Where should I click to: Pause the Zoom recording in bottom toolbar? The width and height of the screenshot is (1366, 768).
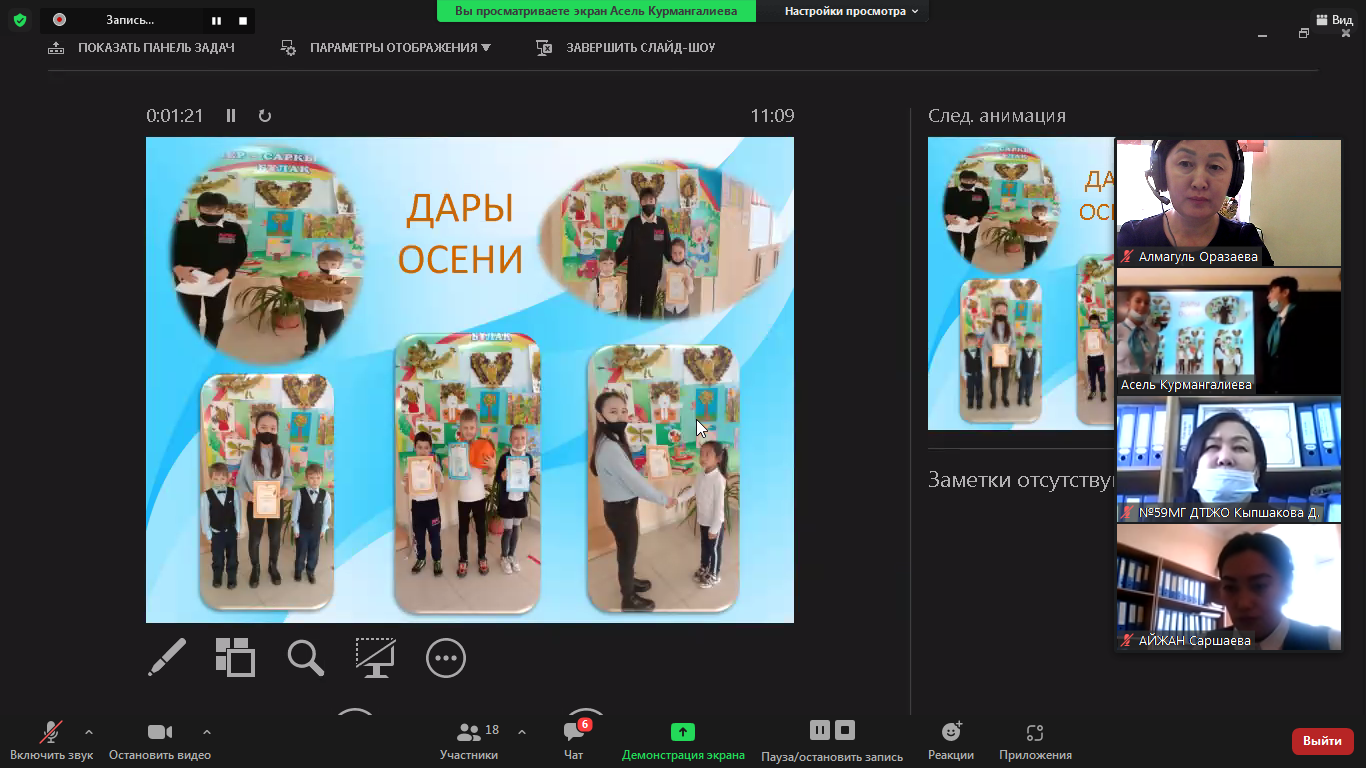click(x=820, y=730)
